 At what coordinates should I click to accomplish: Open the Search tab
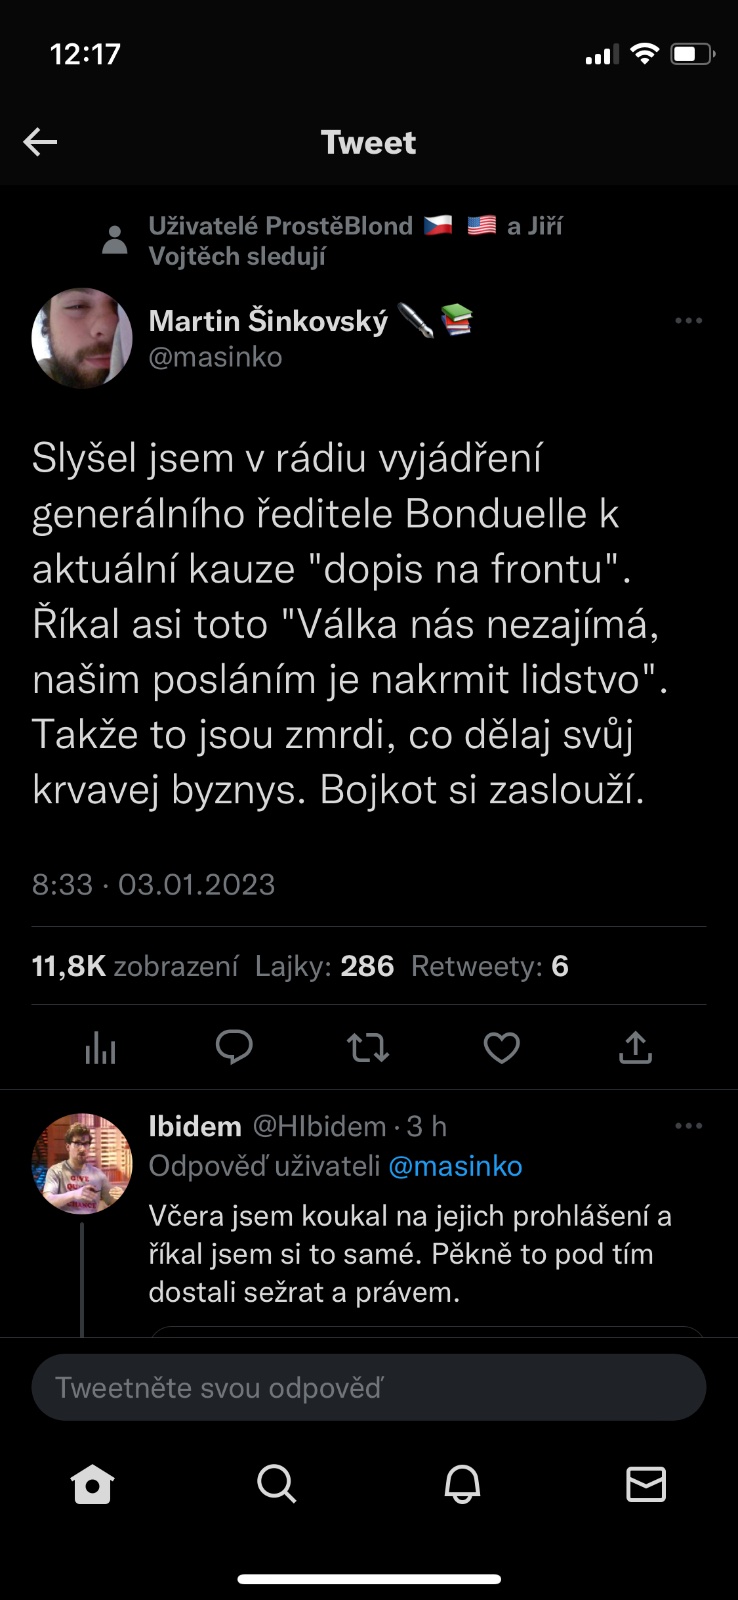[x=277, y=1485]
